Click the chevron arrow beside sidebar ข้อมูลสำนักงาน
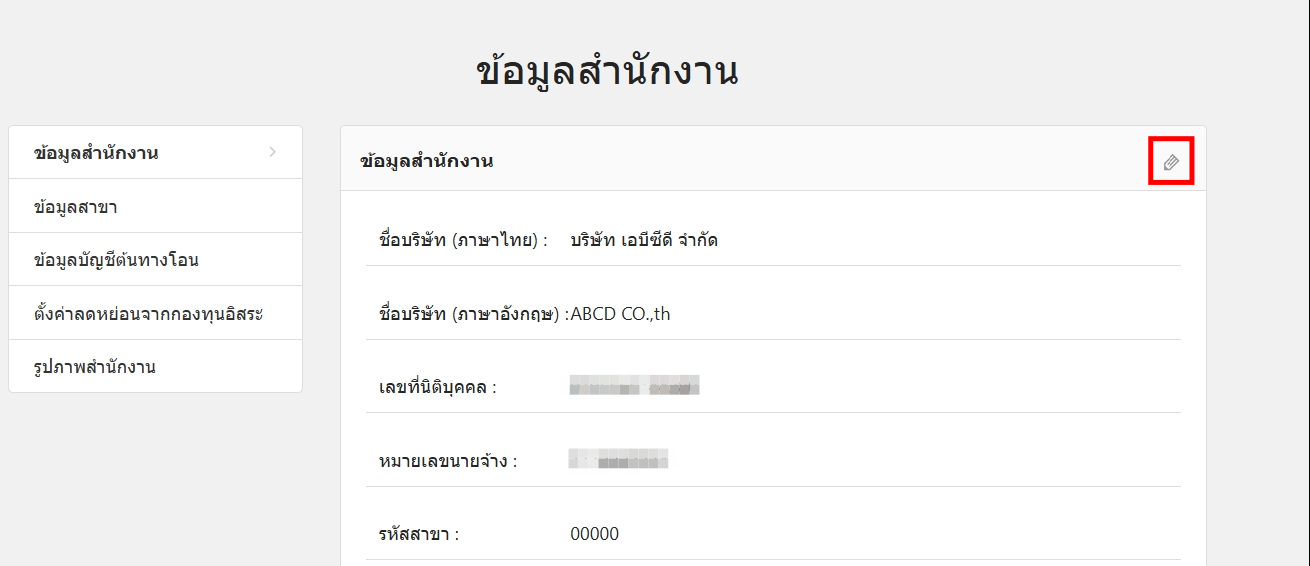The height and width of the screenshot is (566, 1310). tap(273, 152)
